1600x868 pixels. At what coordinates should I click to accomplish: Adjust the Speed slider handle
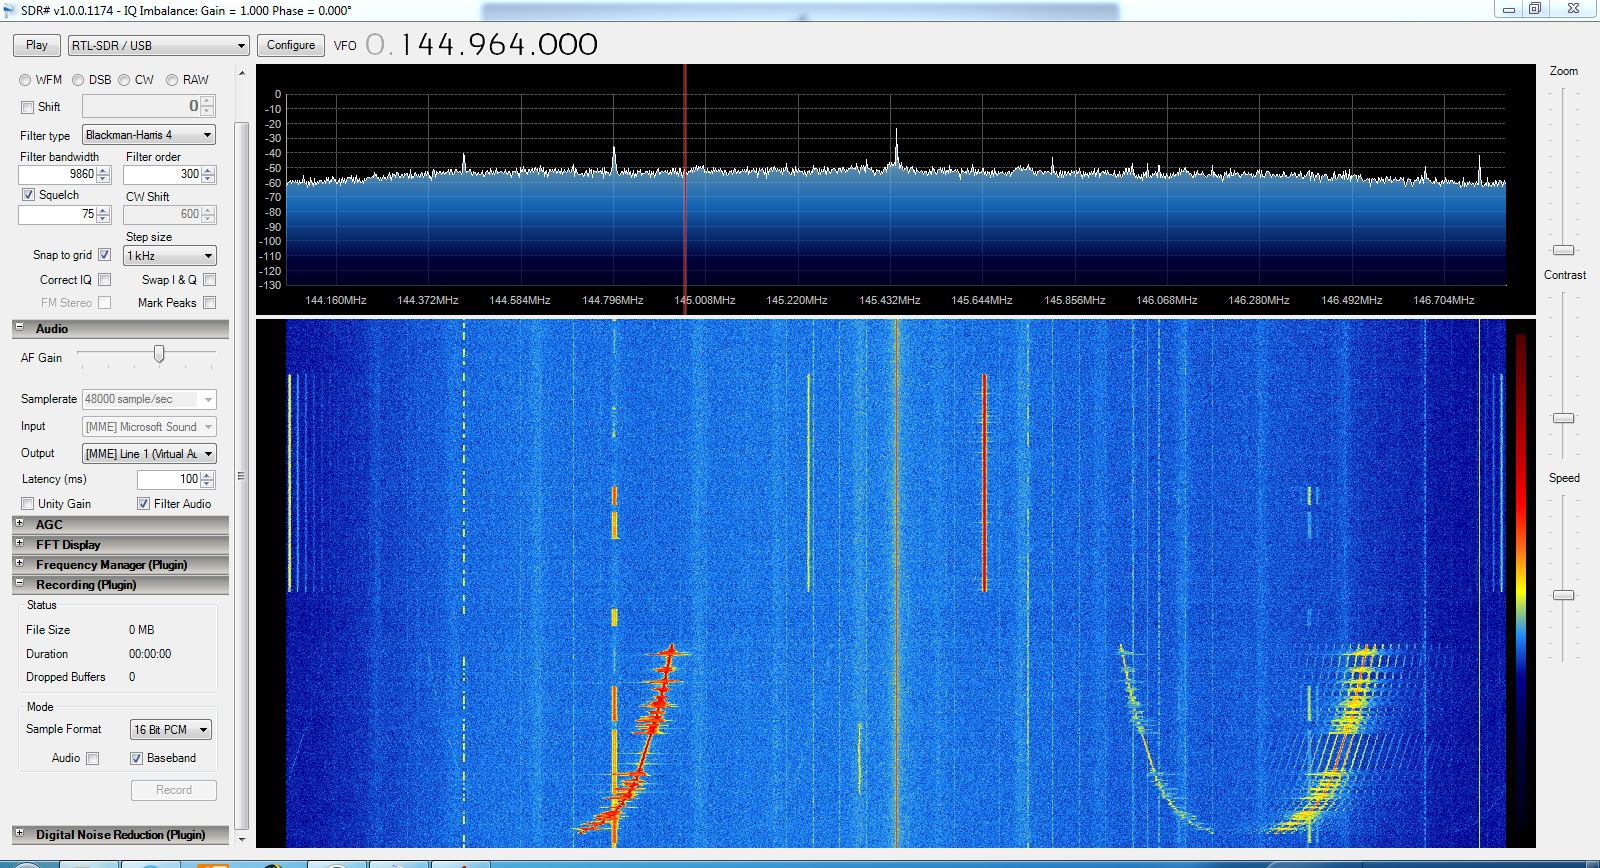point(1563,595)
